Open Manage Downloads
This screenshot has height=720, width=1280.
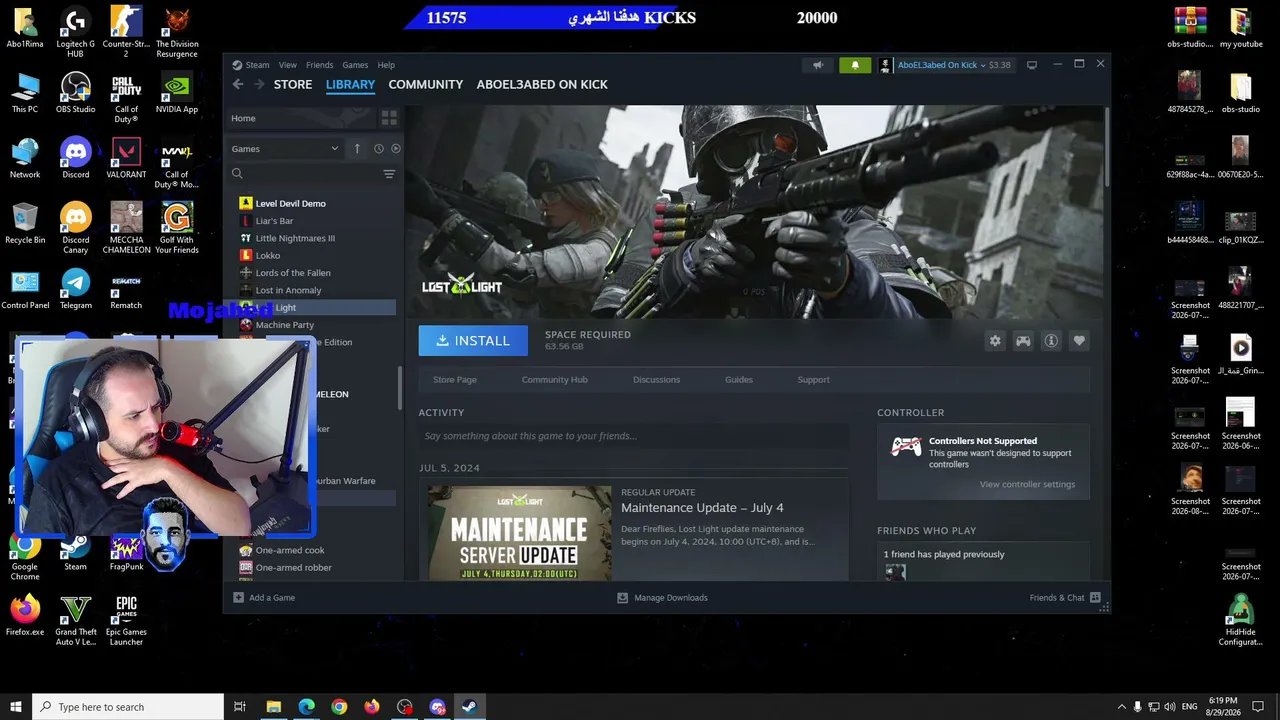[x=662, y=598]
